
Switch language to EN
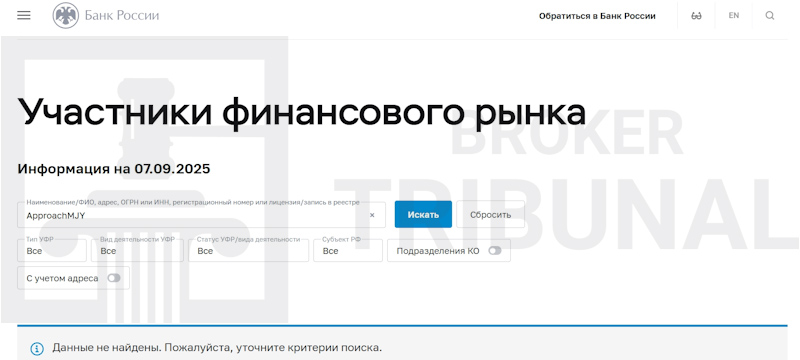[x=734, y=15]
